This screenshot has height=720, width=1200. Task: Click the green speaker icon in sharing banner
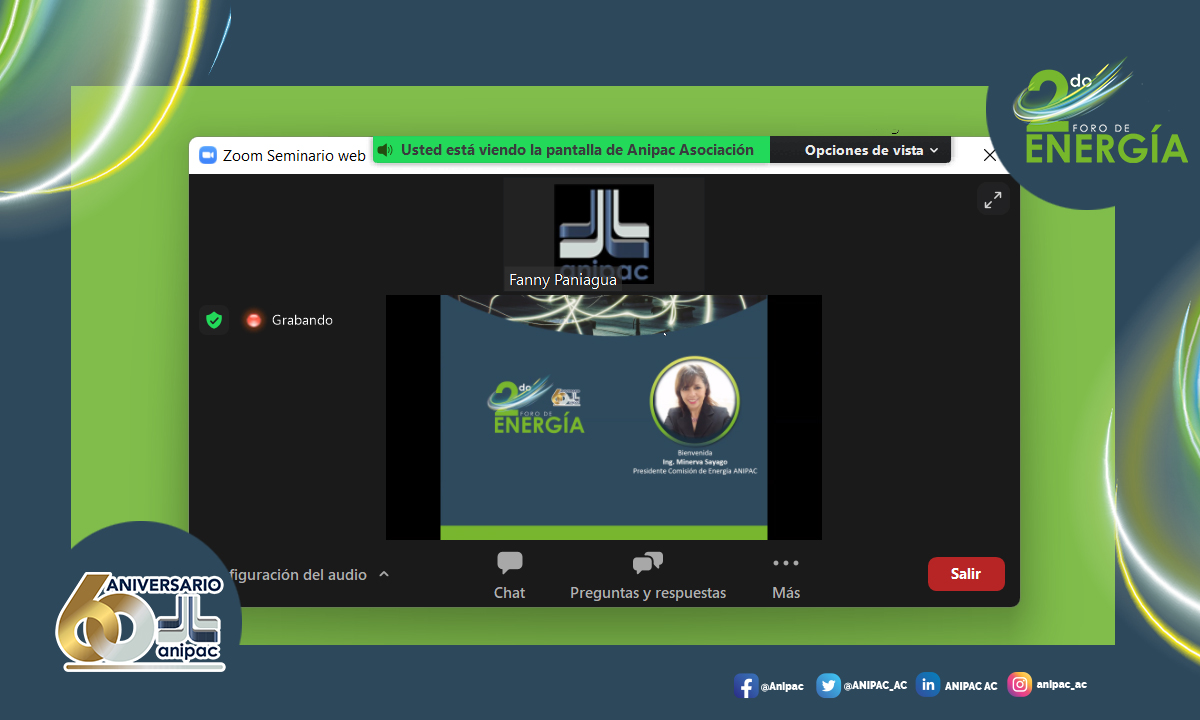click(x=385, y=150)
